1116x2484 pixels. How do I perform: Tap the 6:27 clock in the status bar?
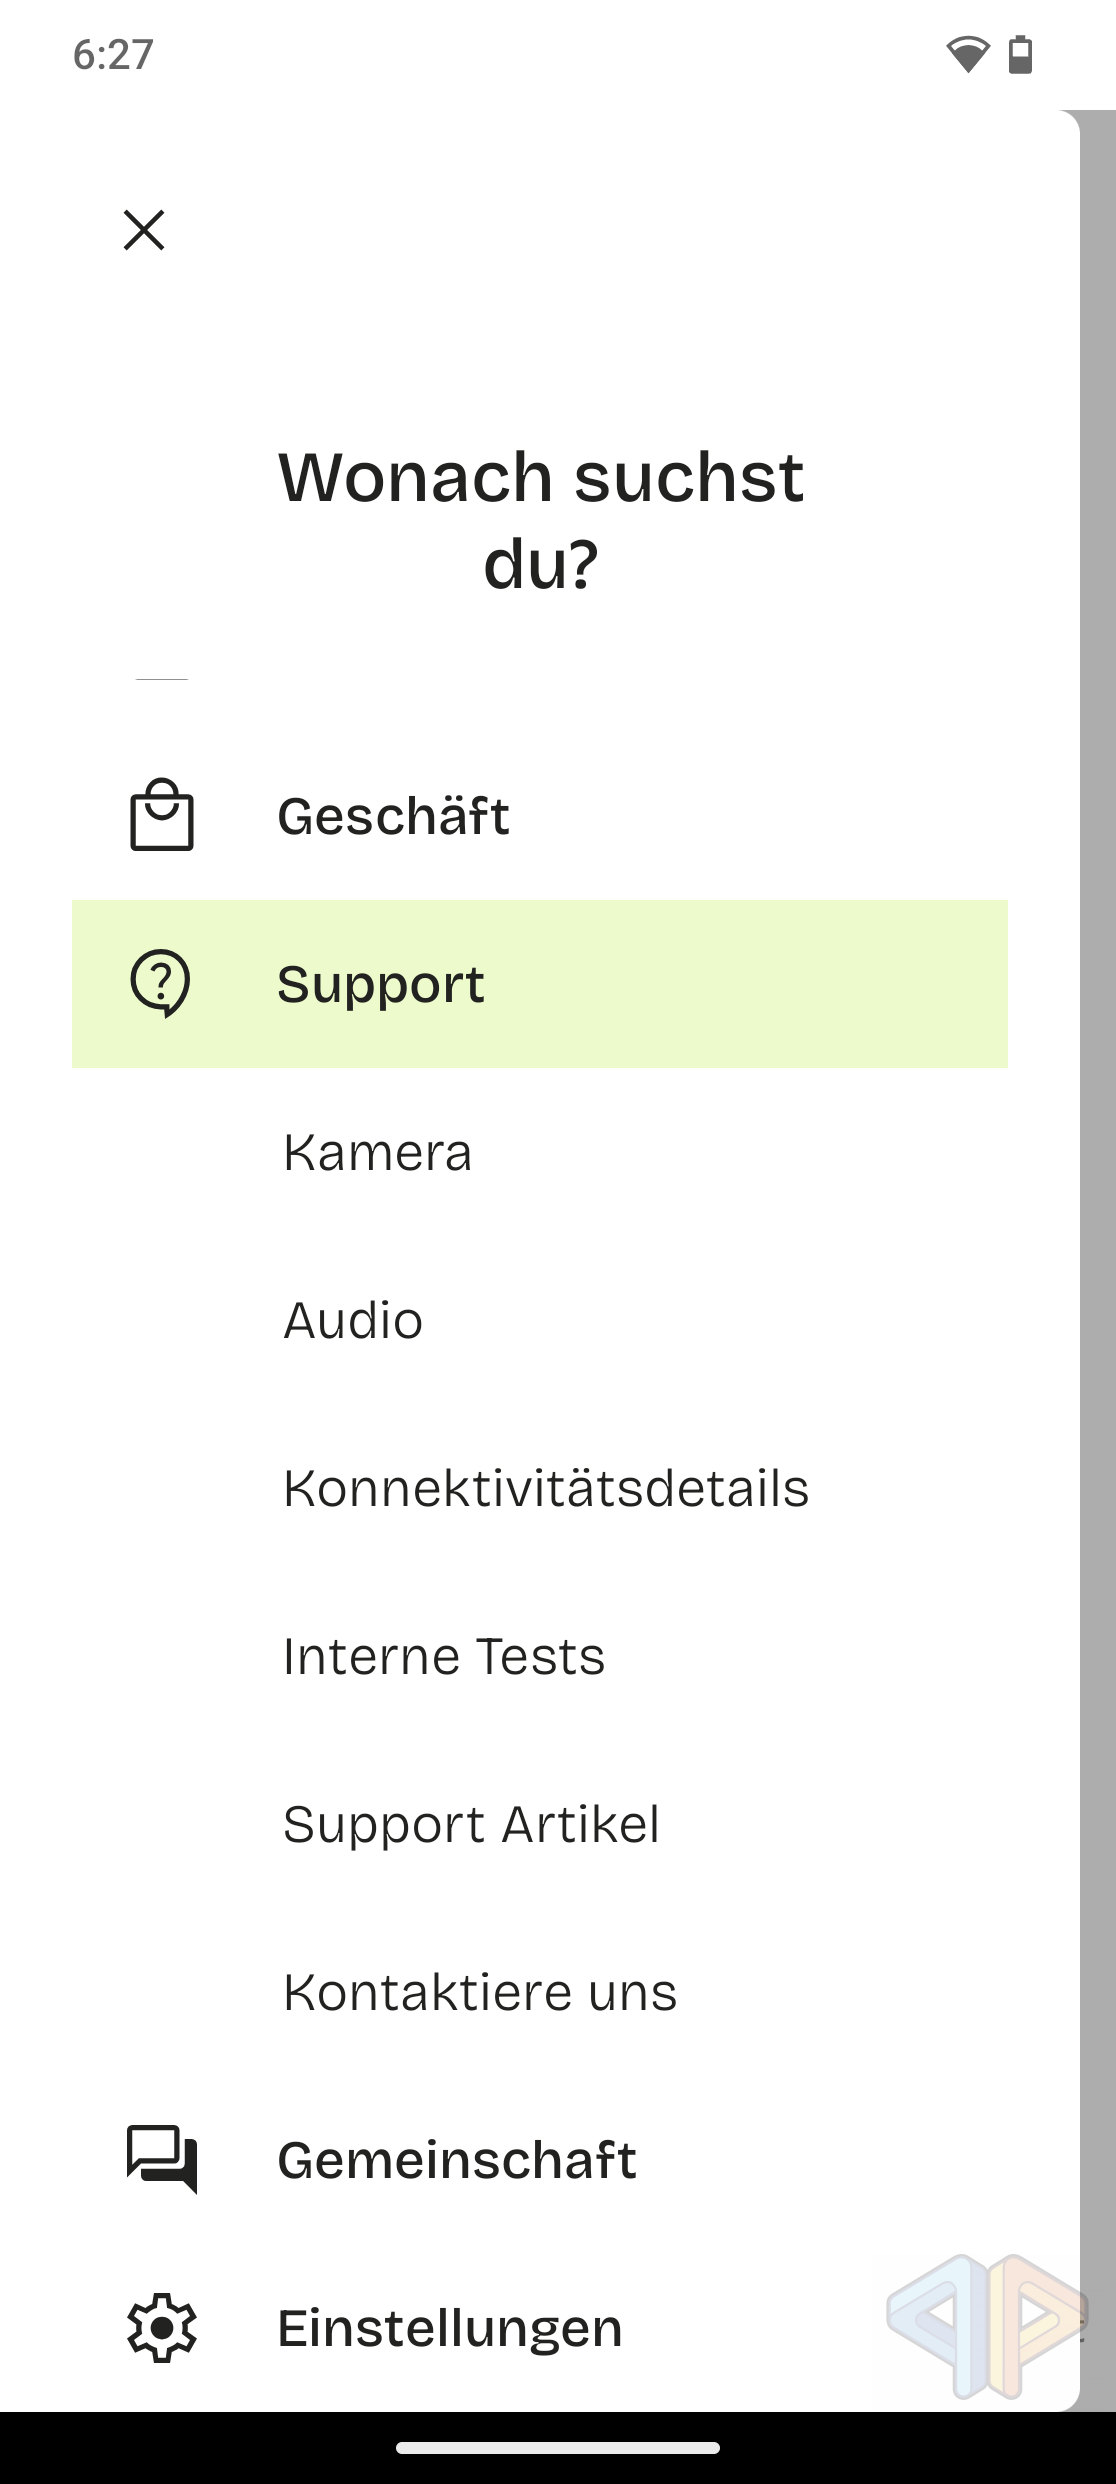[113, 54]
